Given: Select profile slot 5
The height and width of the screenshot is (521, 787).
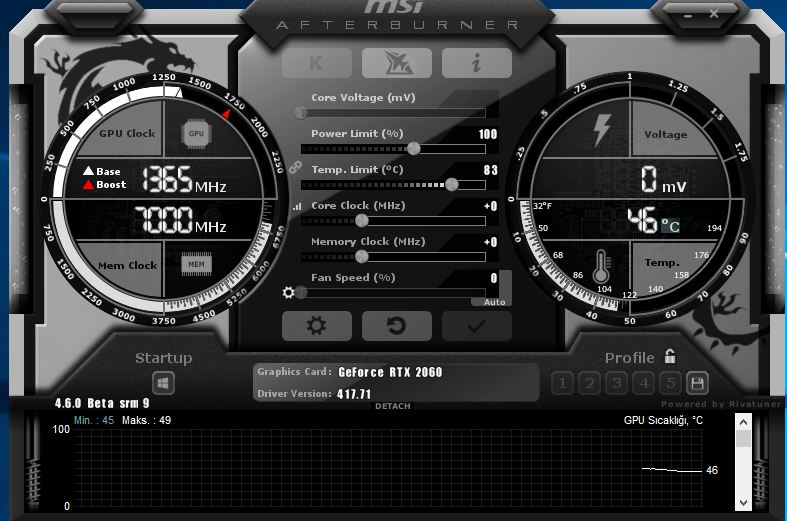Looking at the screenshot, I should 671,383.
